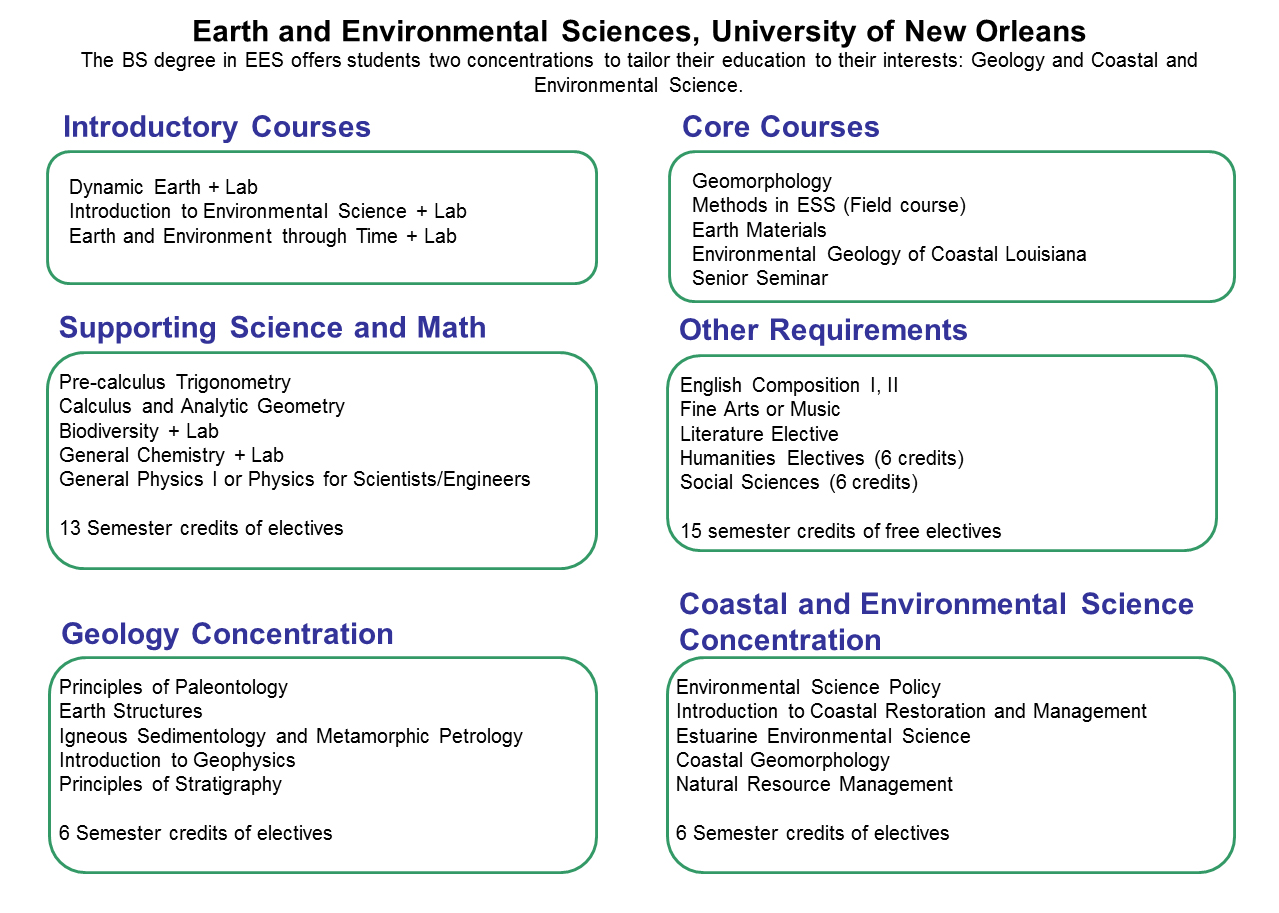The height and width of the screenshot is (913, 1279).
Task: Select General Chemistry + Lab
Action: tap(171, 455)
